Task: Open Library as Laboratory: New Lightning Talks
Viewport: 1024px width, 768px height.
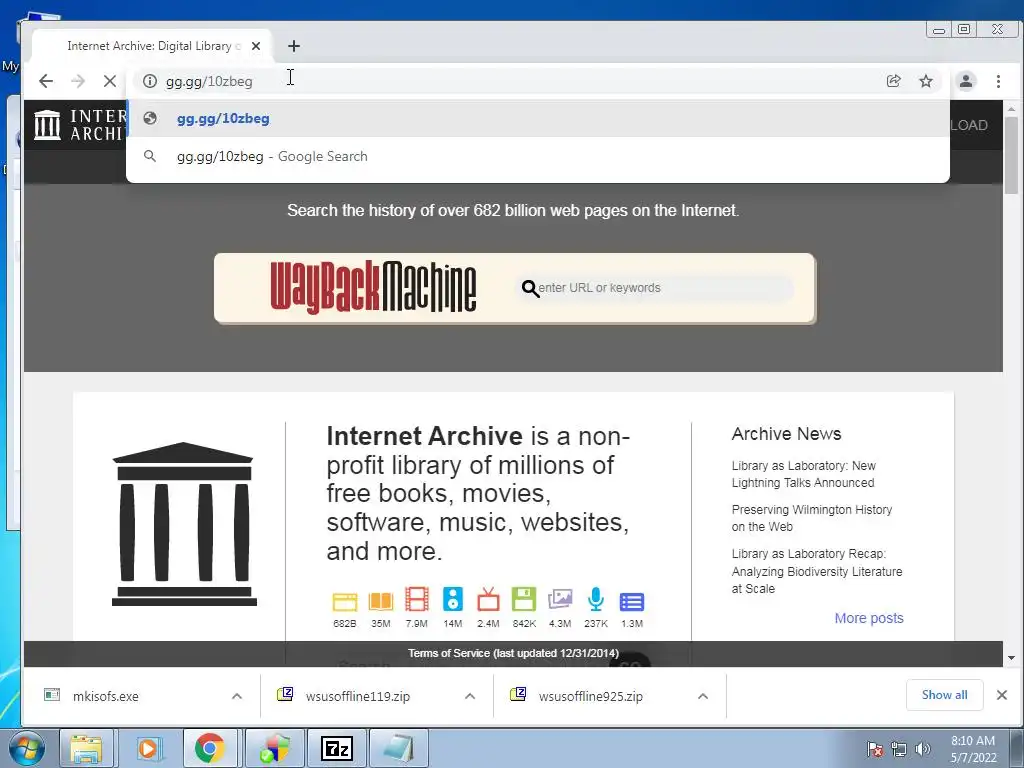Action: click(803, 474)
